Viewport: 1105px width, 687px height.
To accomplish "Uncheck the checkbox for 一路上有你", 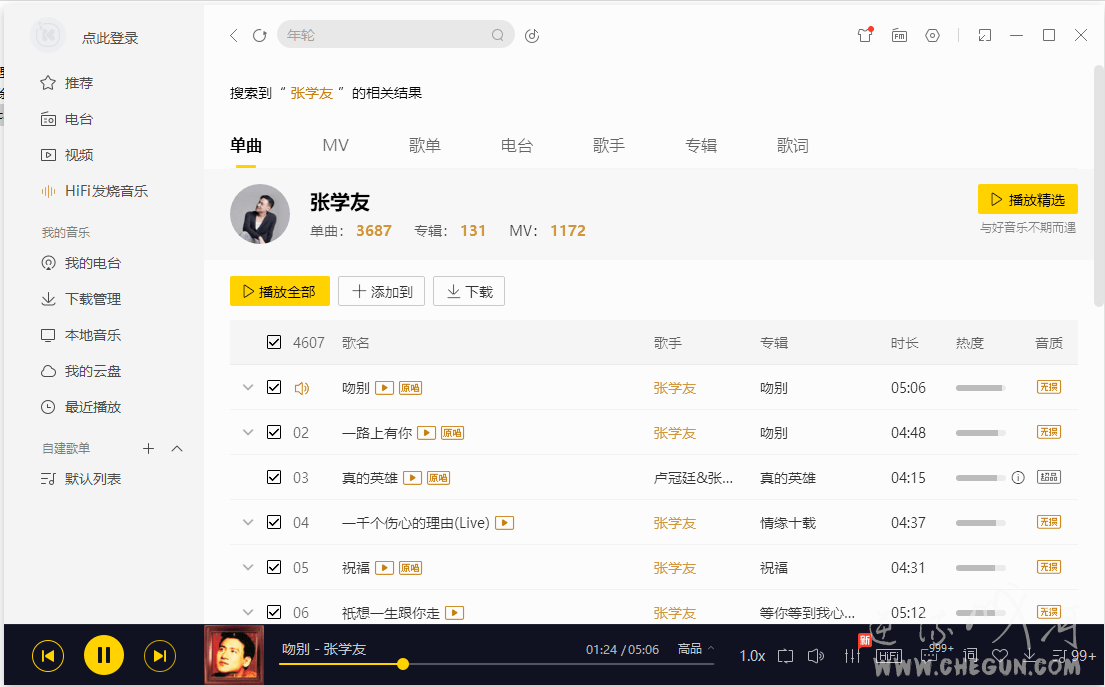I will tap(274, 433).
